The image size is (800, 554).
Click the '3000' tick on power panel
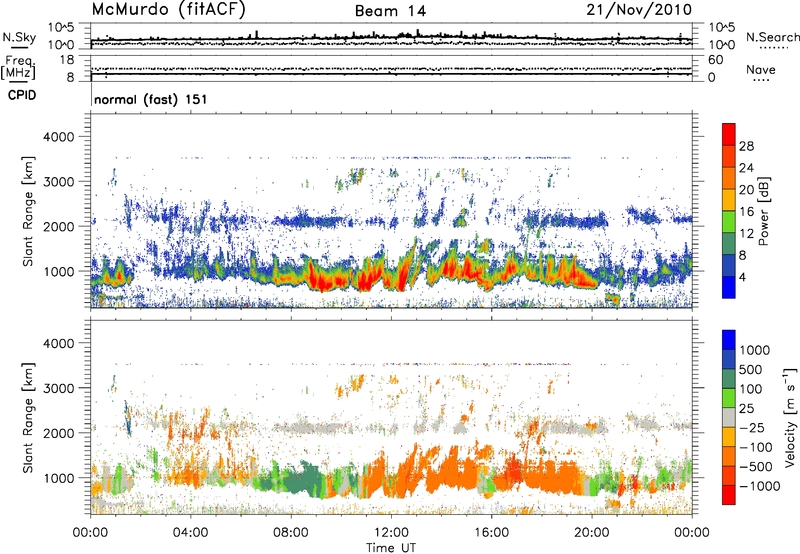click(59, 182)
